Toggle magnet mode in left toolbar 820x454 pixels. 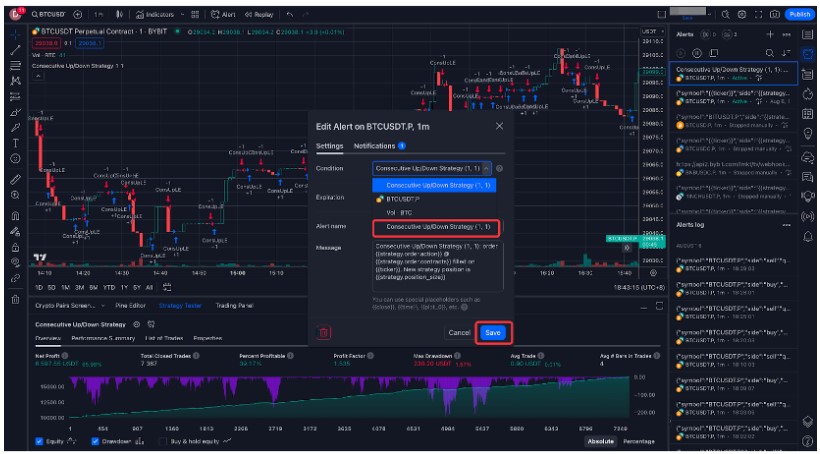coord(15,215)
